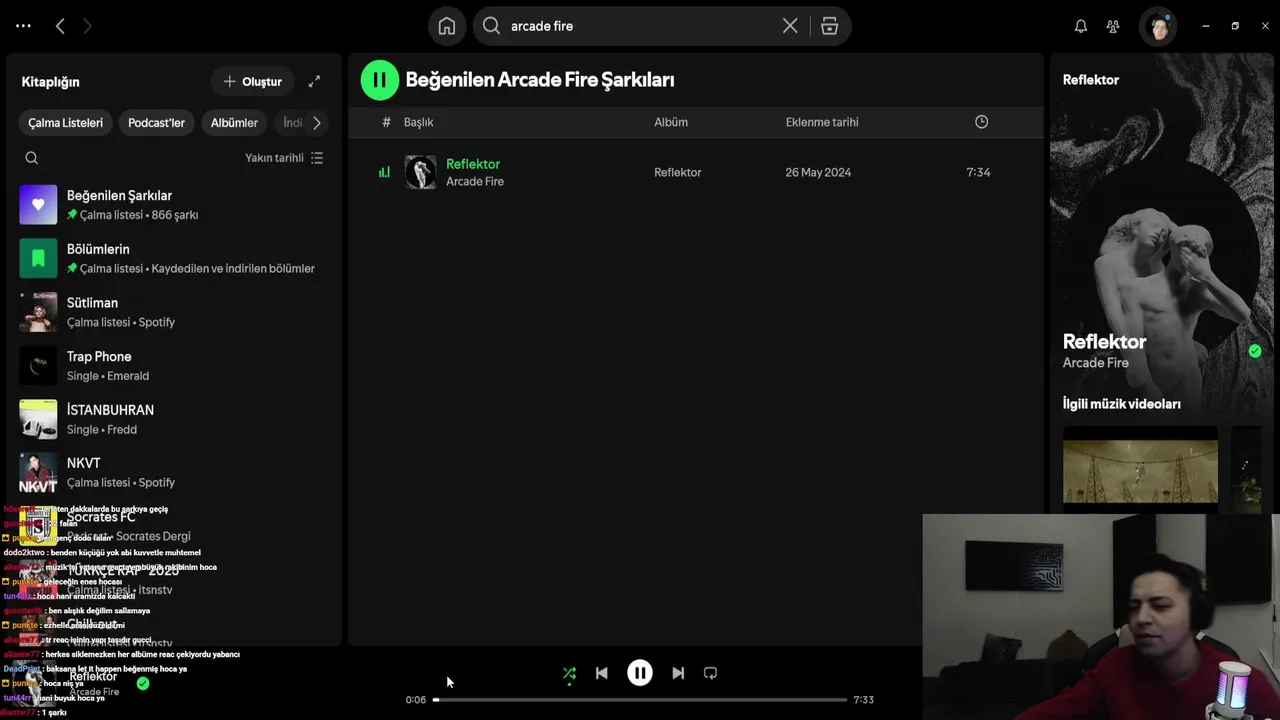Click the Kitaplığın library heading

(x=50, y=82)
